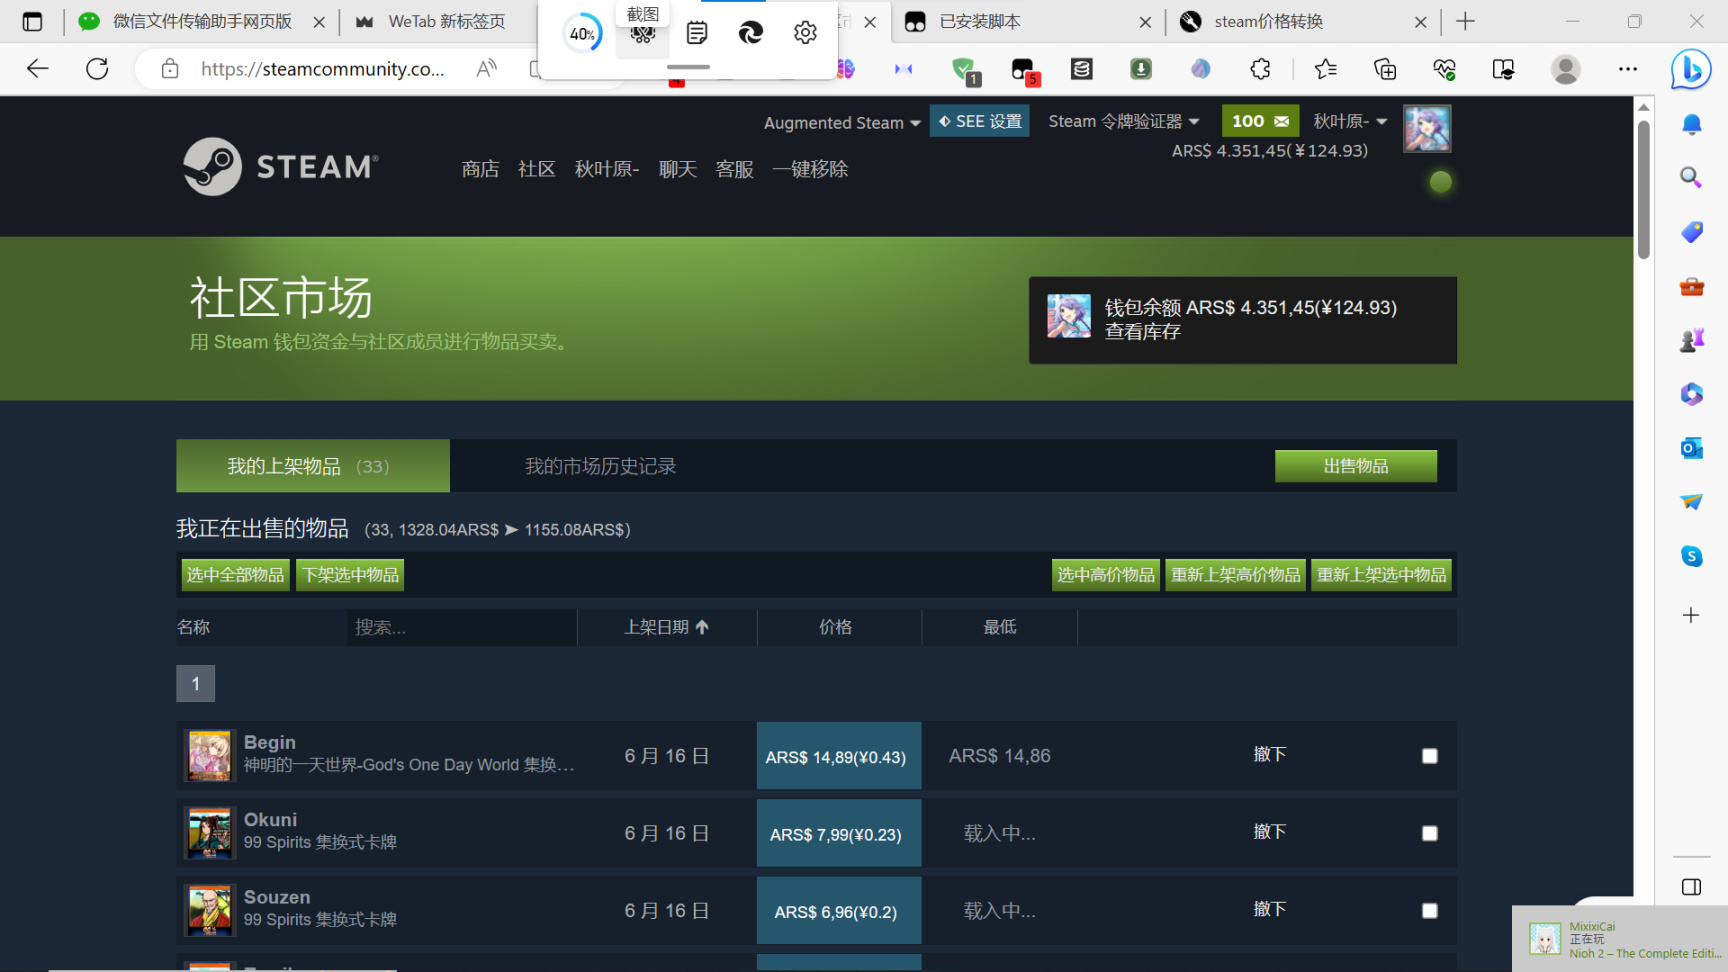
Task: Click the lock site info icon
Action: click(170, 69)
